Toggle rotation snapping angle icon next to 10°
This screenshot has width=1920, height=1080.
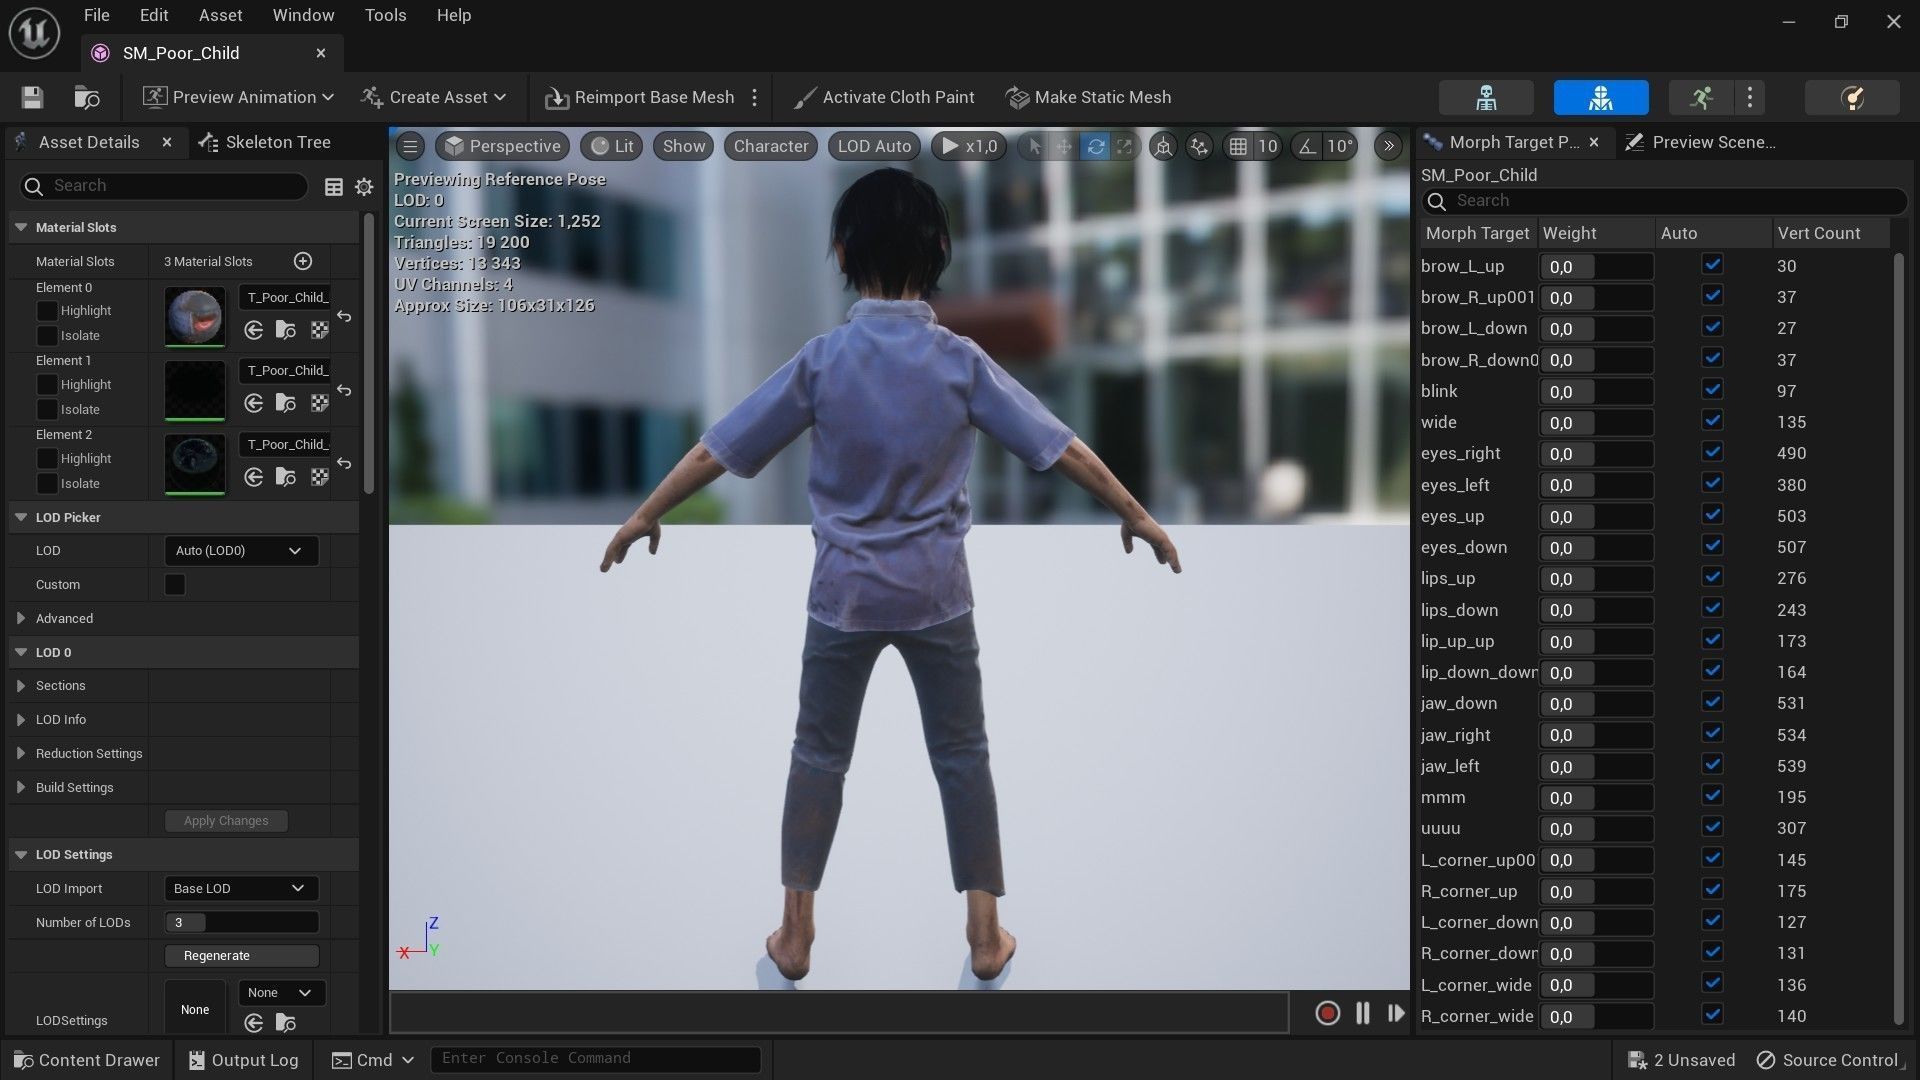[1307, 146]
